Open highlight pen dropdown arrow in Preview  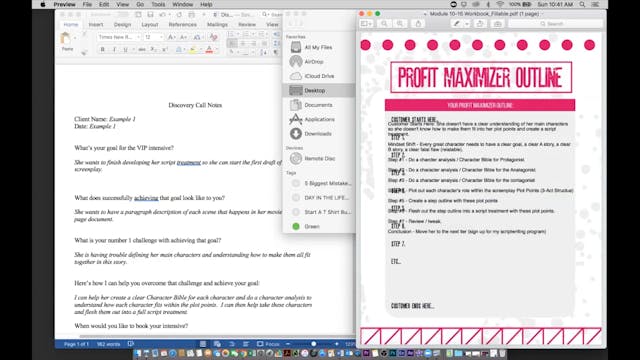[x=467, y=24]
